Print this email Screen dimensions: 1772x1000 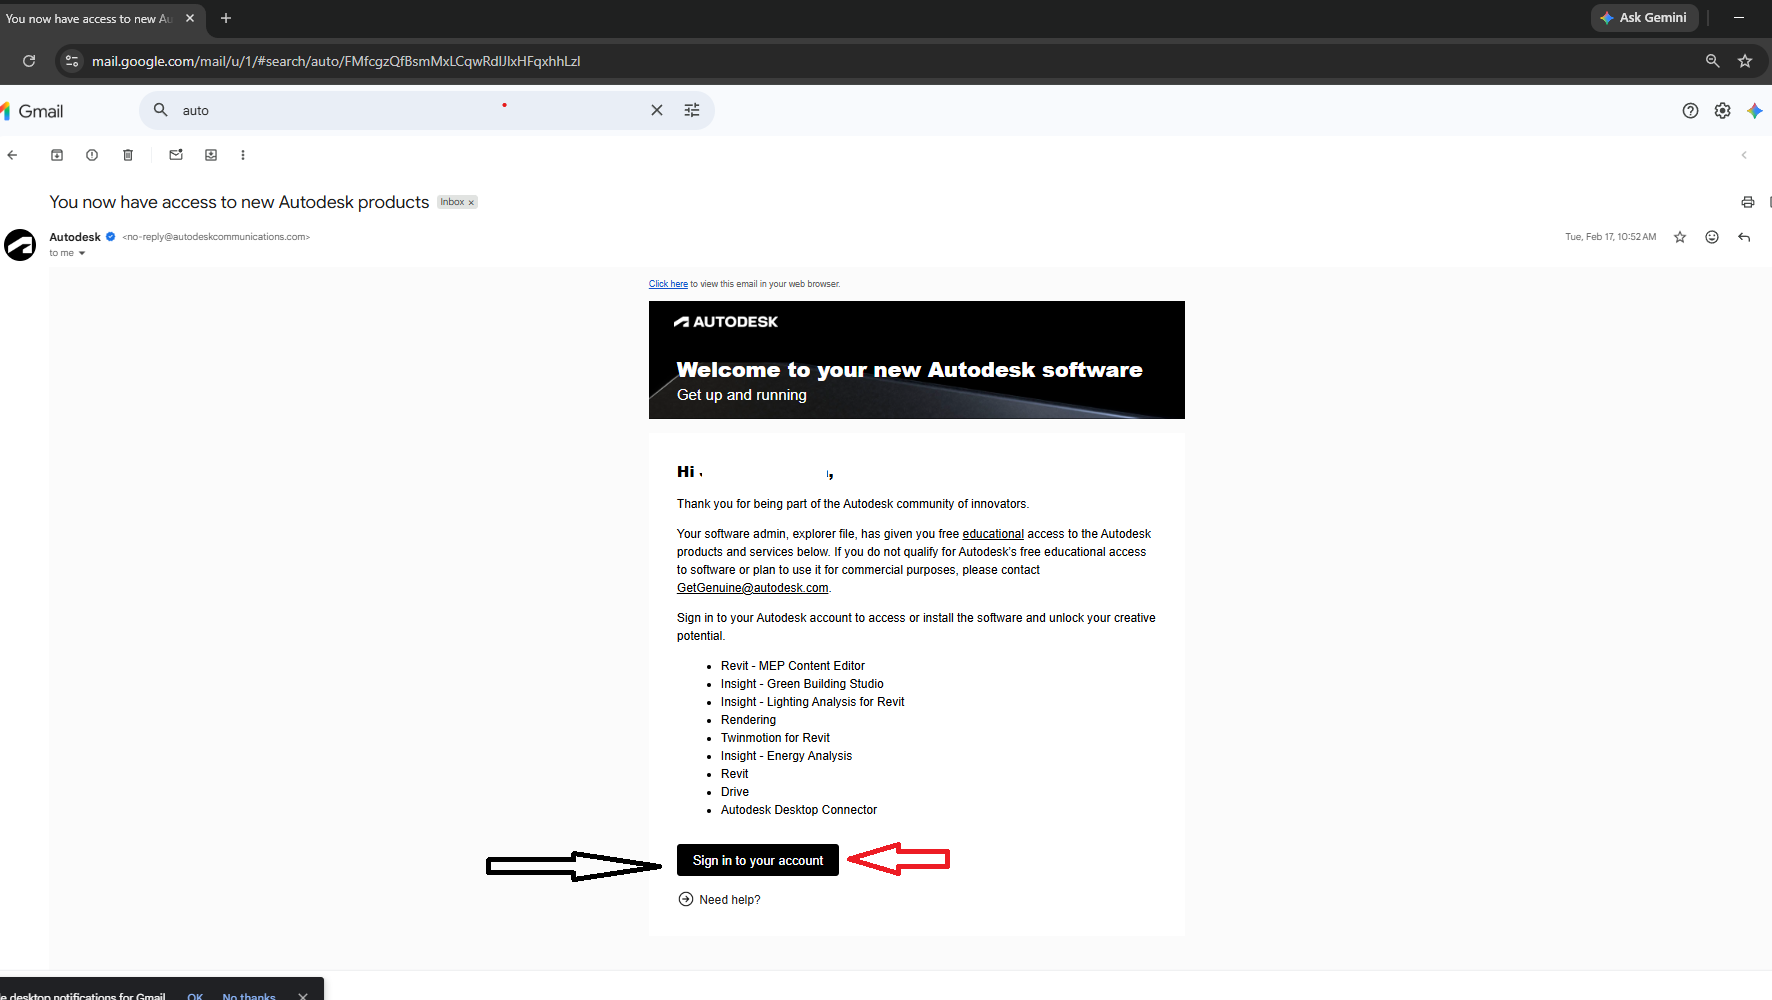pyautogui.click(x=1748, y=202)
